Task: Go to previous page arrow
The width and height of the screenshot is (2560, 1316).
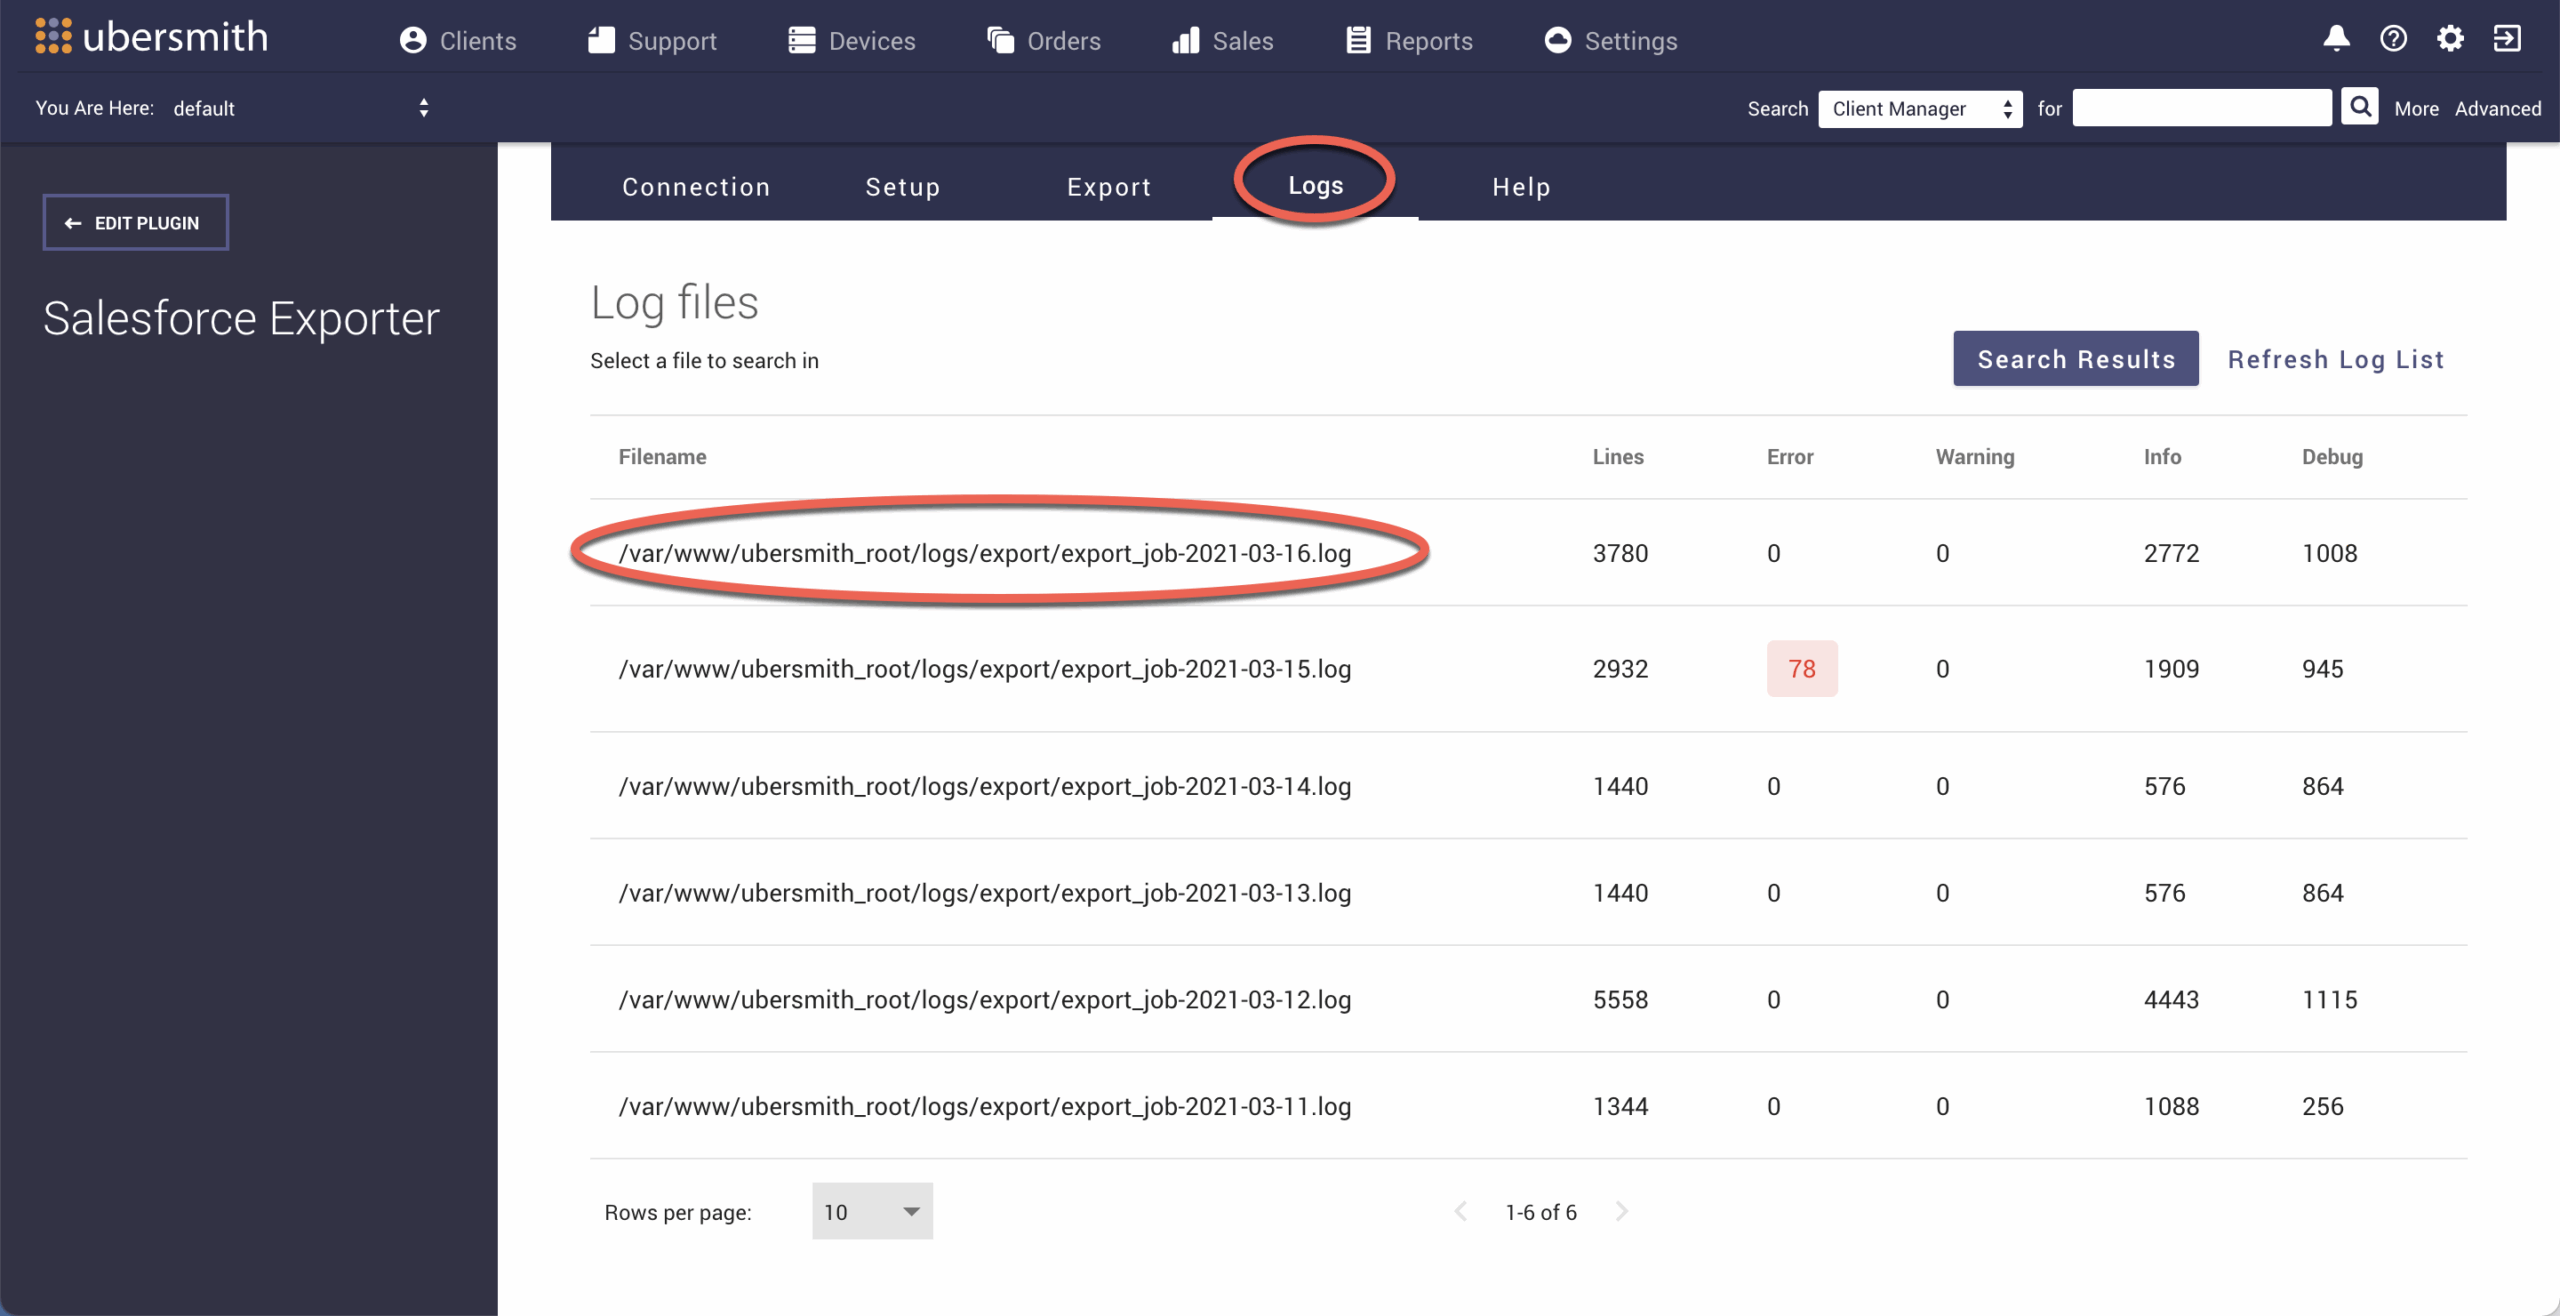Action: pos(1461,1211)
